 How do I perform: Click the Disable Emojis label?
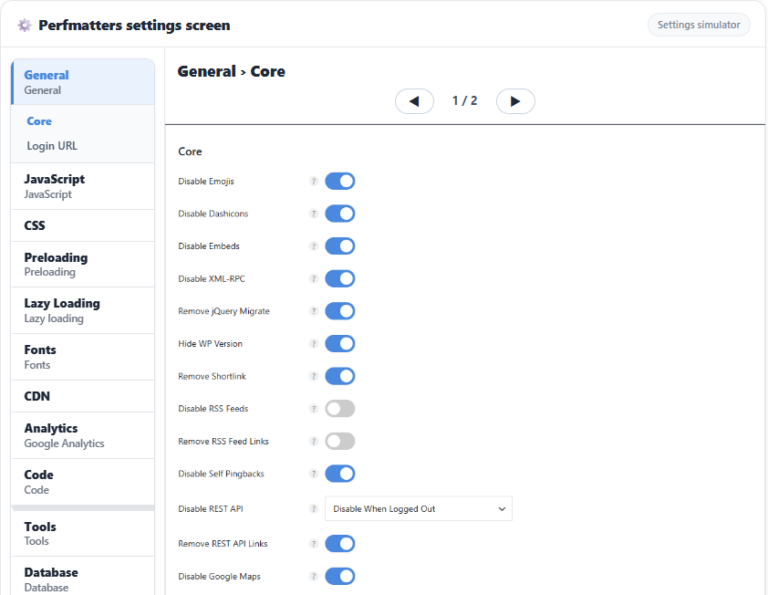point(206,181)
